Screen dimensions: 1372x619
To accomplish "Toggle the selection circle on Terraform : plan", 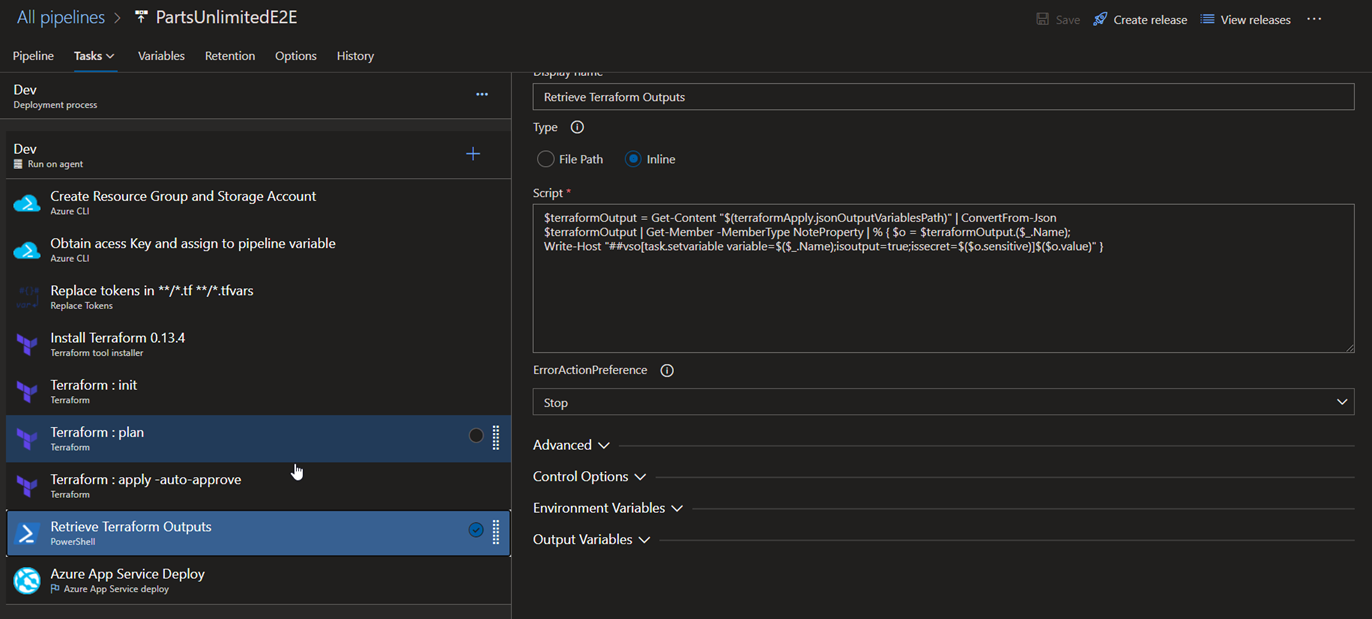I will pos(476,435).
